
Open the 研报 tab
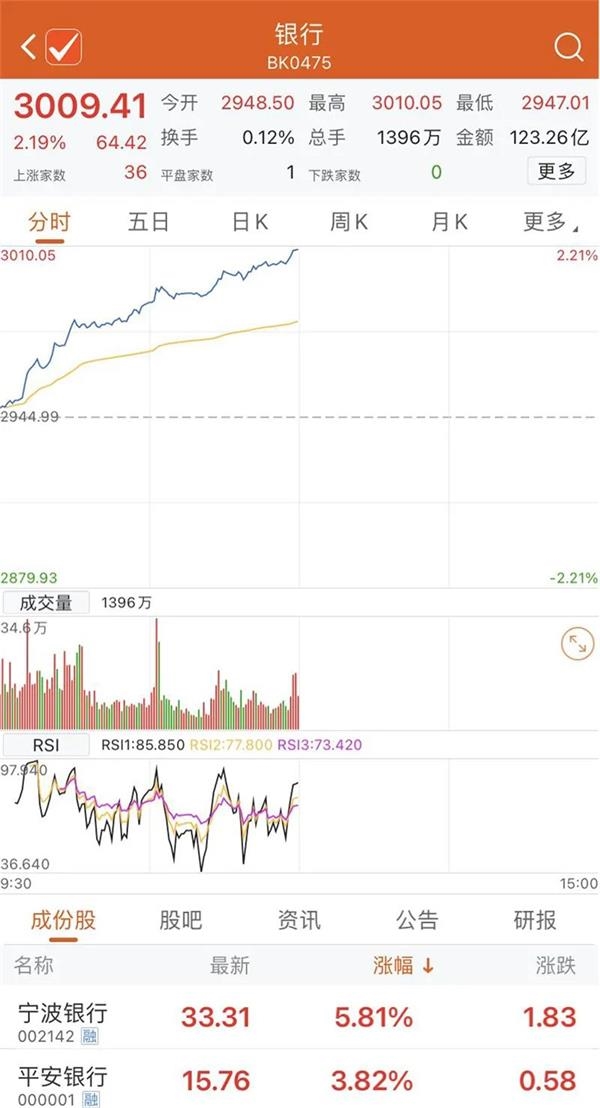coord(535,920)
